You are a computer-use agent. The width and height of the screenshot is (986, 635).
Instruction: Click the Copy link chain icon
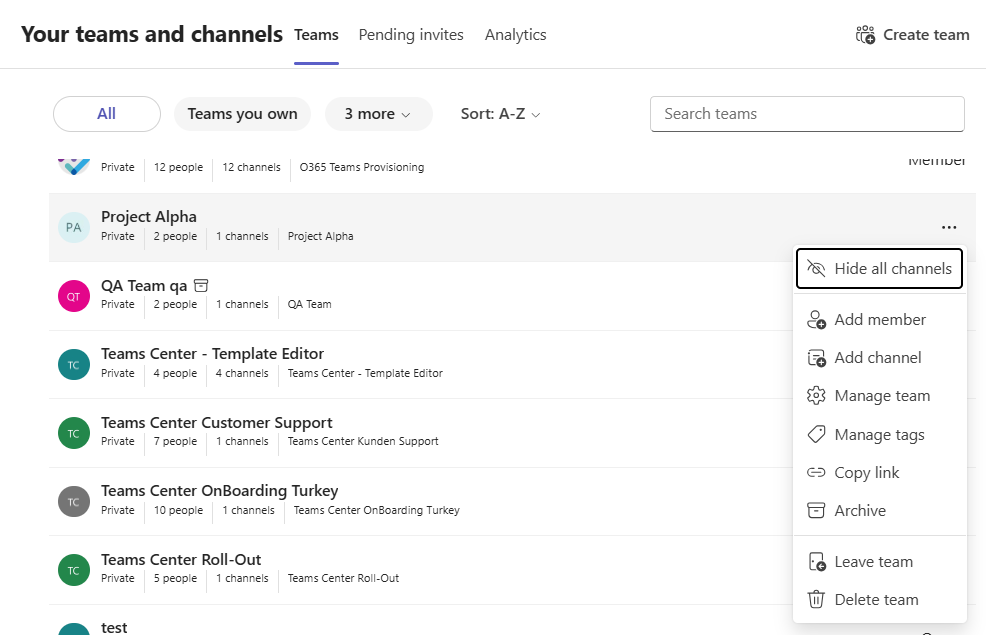tap(816, 473)
